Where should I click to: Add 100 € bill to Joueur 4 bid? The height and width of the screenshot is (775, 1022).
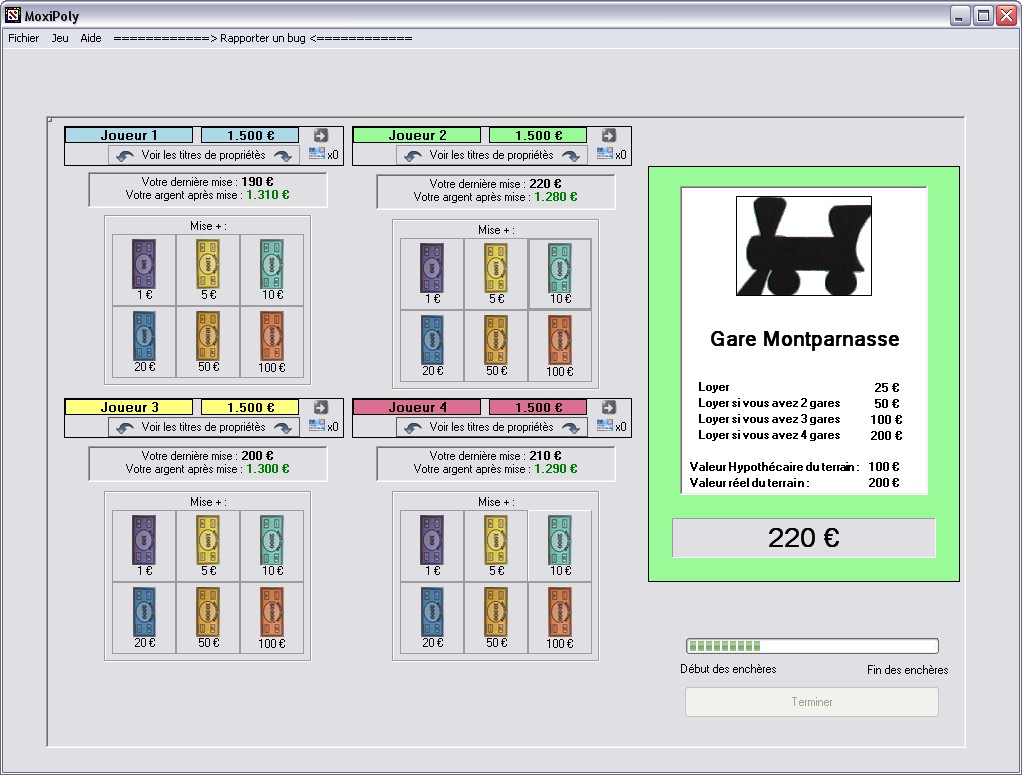coord(560,617)
